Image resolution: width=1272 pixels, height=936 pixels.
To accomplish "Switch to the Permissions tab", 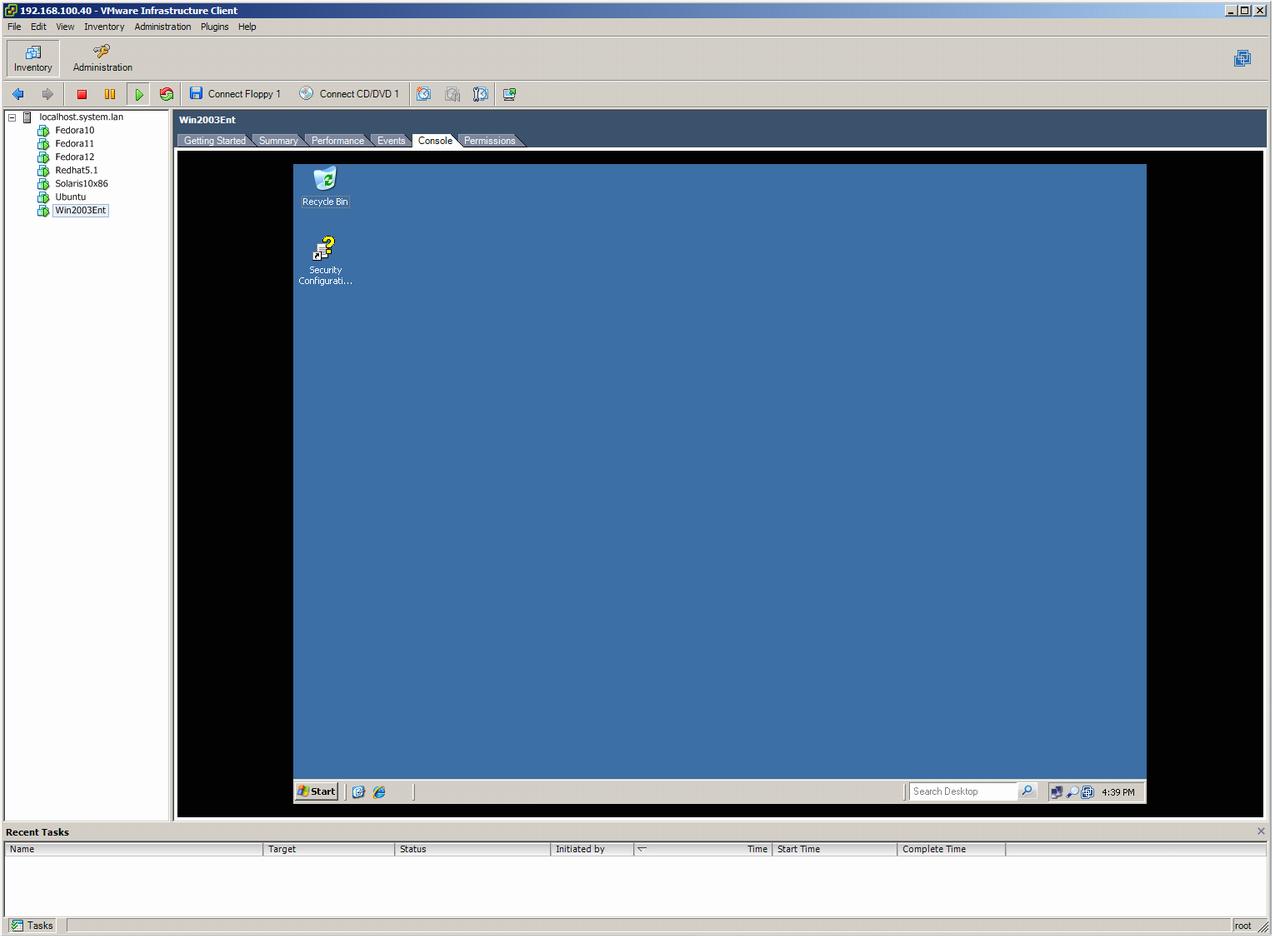I will pyautogui.click(x=489, y=140).
